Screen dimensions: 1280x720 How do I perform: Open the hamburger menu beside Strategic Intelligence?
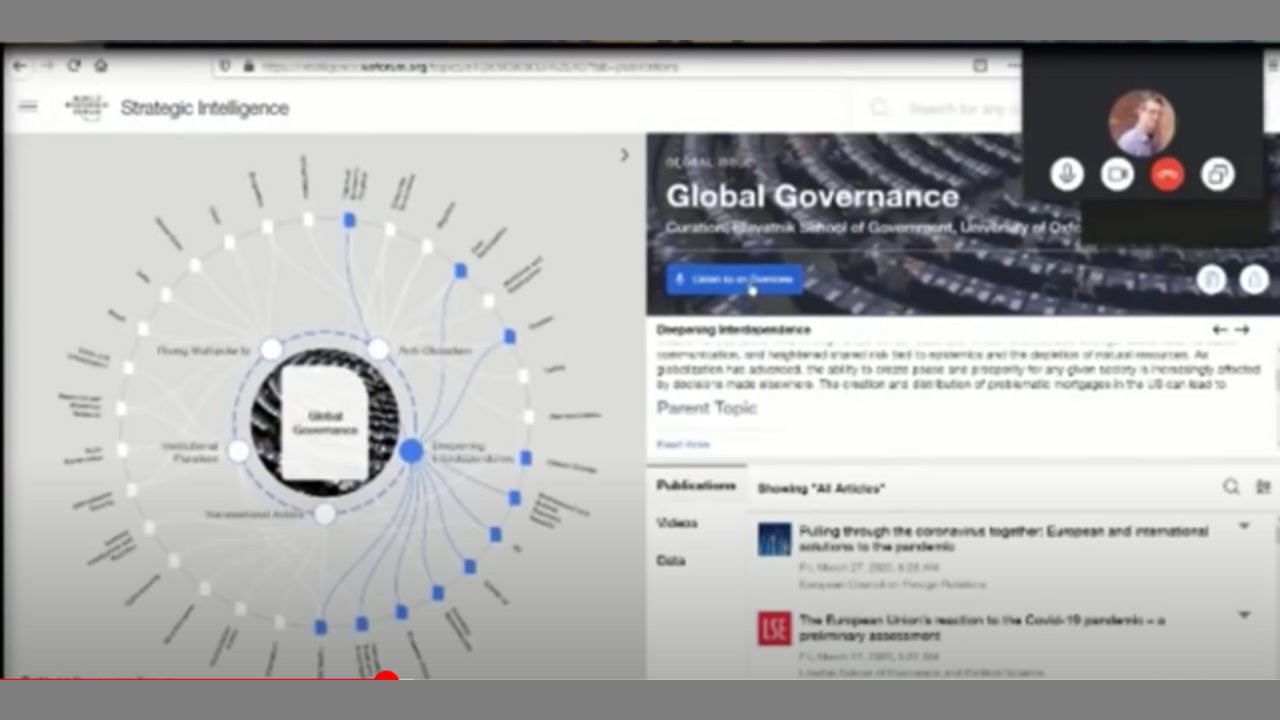[x=28, y=106]
